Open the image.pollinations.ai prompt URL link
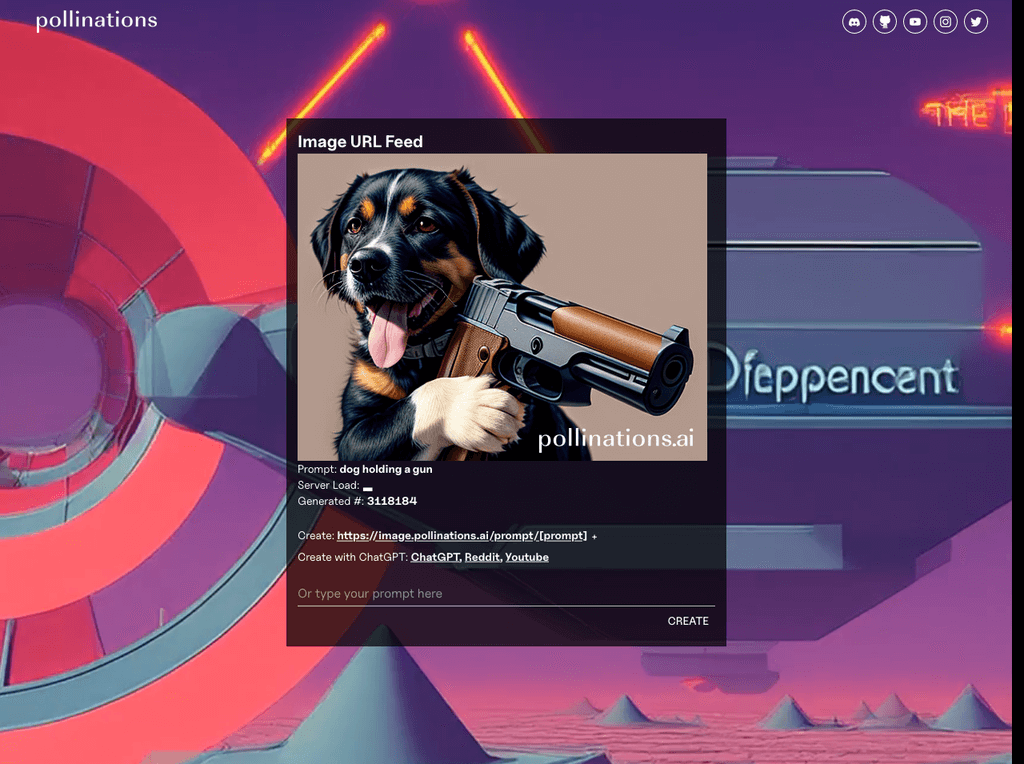1024x764 pixels. (462, 535)
